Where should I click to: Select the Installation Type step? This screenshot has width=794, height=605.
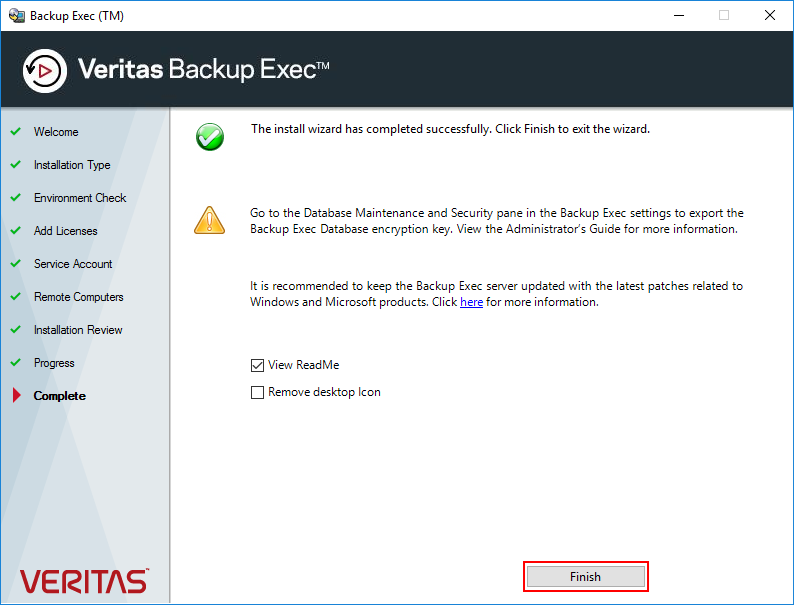pos(72,165)
